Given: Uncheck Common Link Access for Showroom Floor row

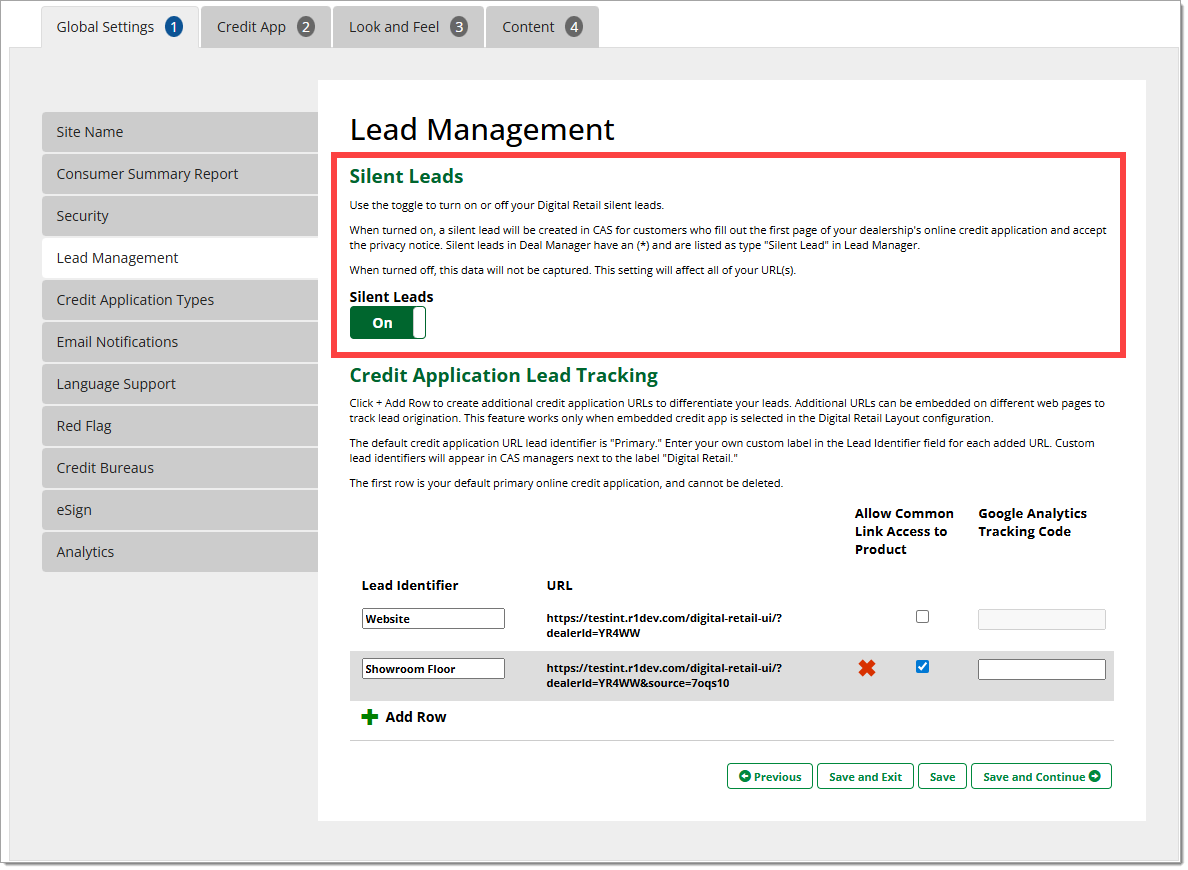Looking at the screenshot, I should point(922,667).
